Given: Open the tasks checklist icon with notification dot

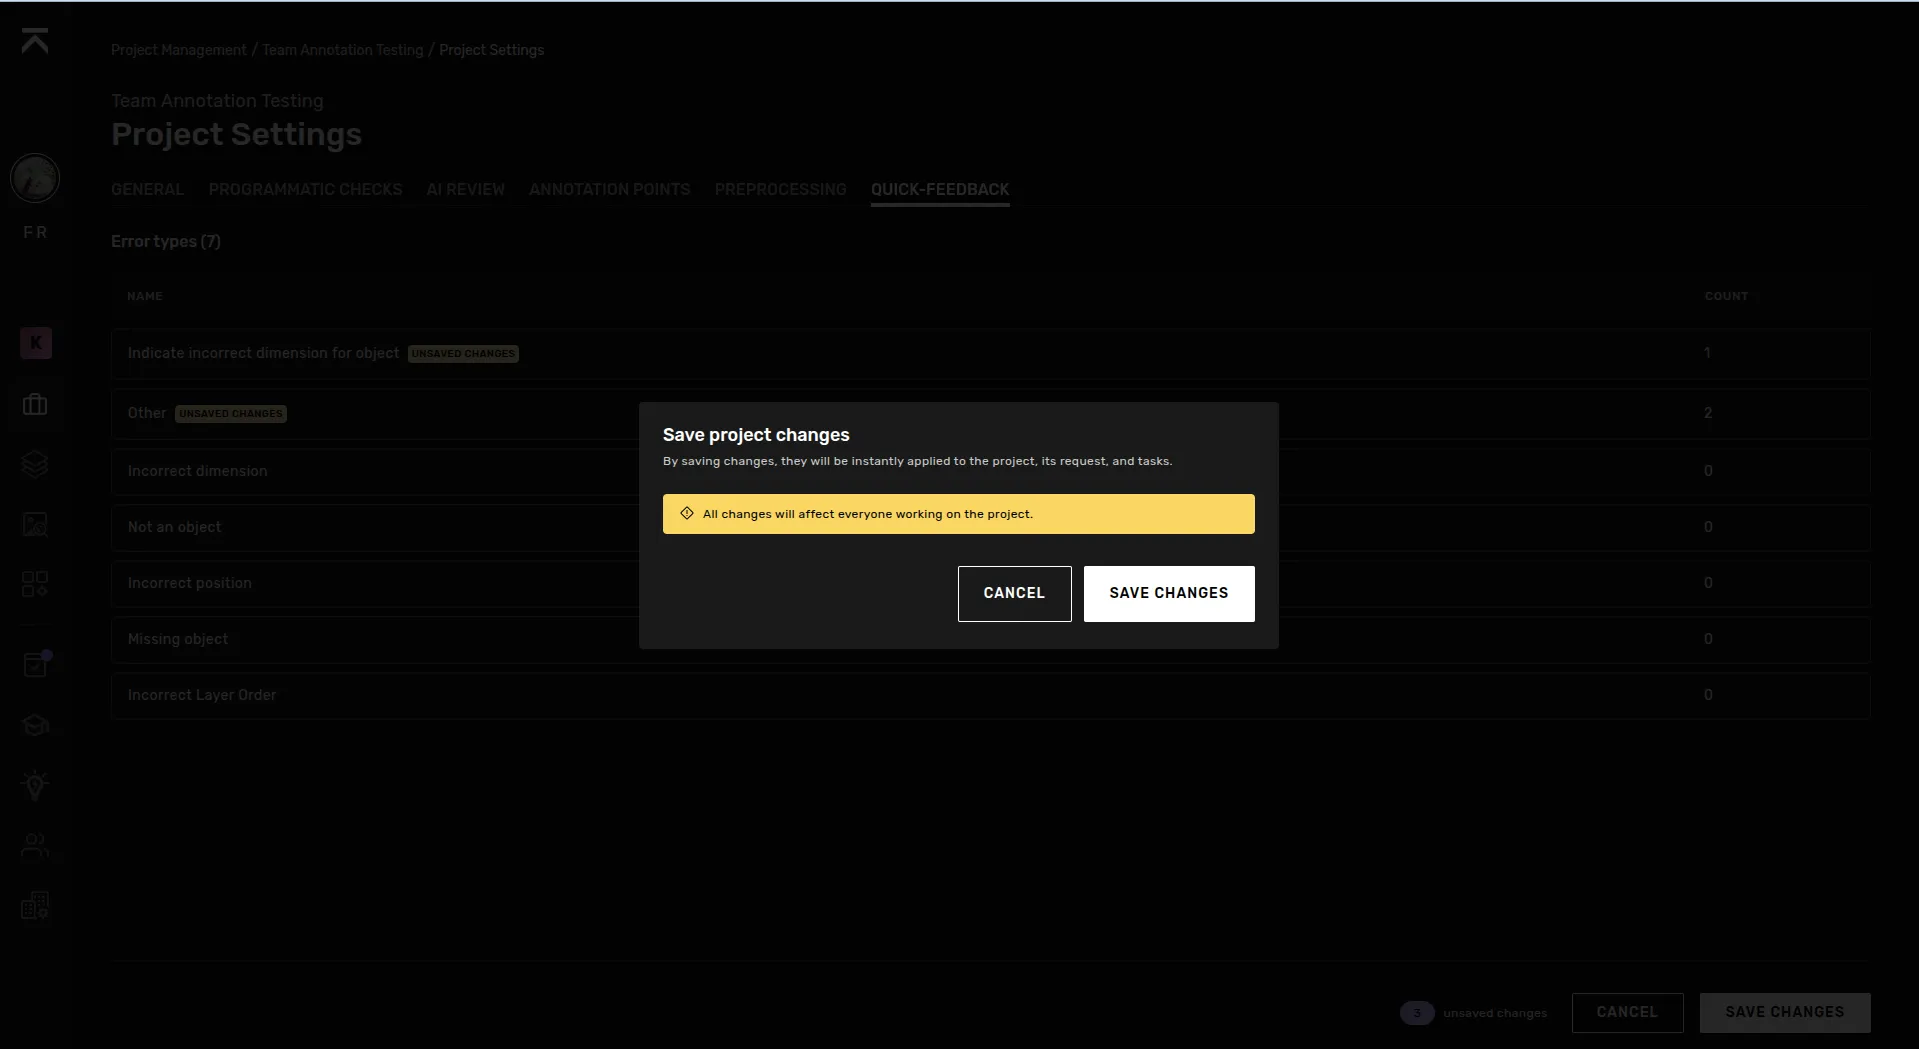Looking at the screenshot, I should pyautogui.click(x=35, y=664).
